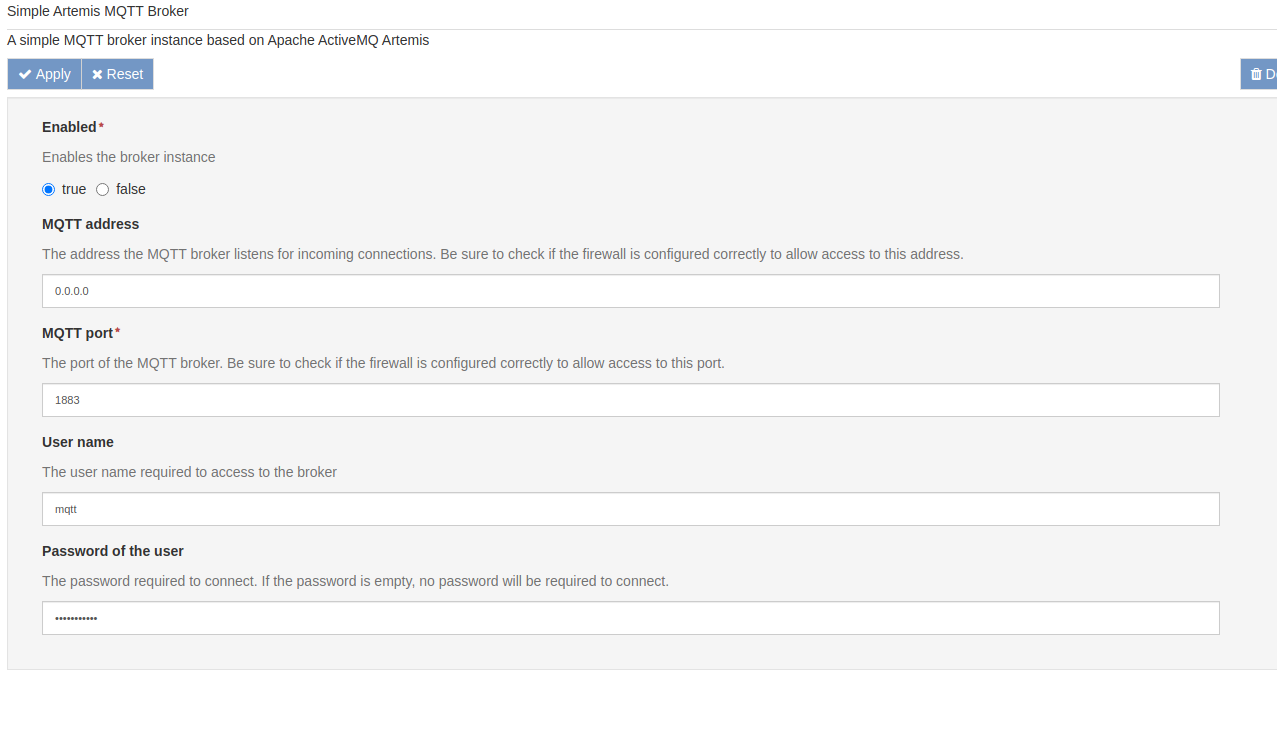Click the broker description text

tap(218, 40)
